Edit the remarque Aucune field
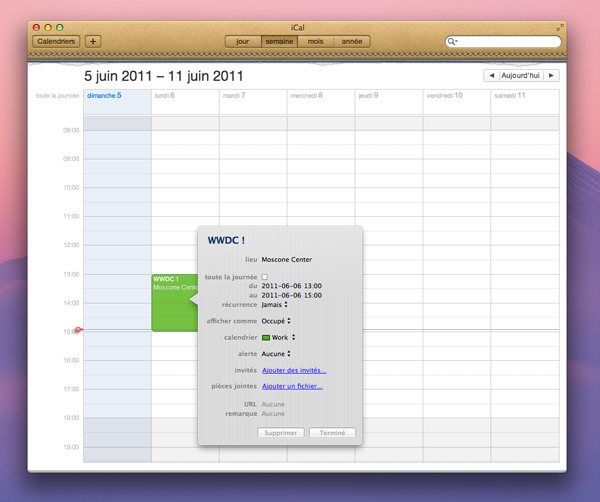Image resolution: width=600 pixels, height=502 pixels. 273,414
